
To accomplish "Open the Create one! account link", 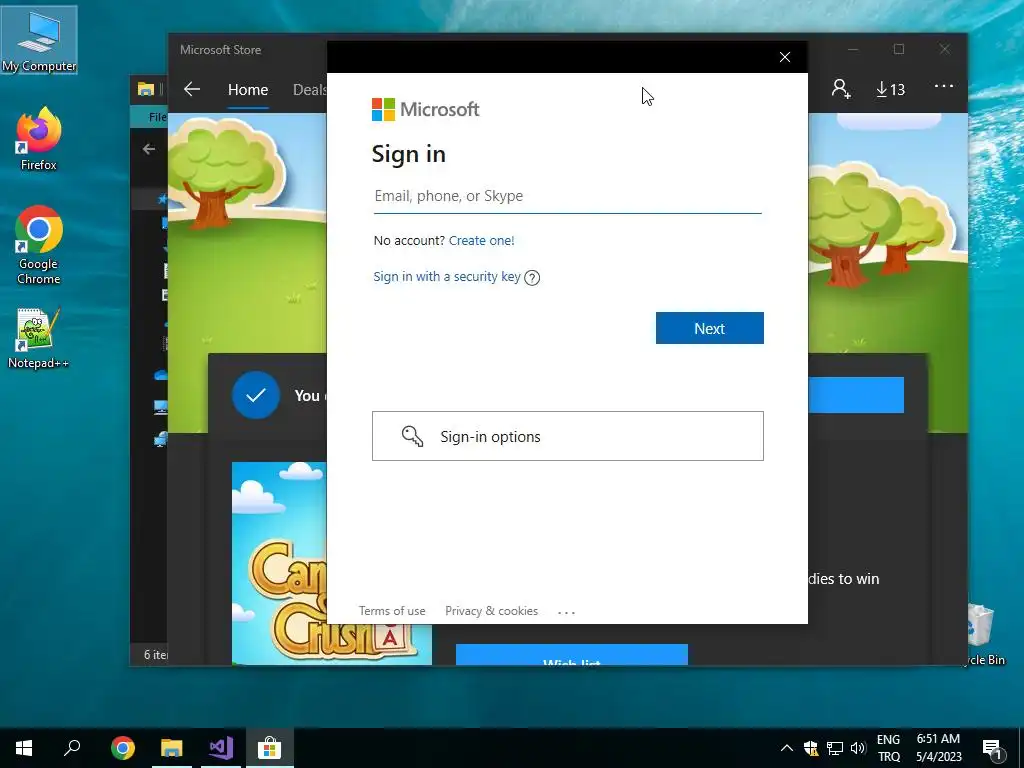I will point(481,240).
